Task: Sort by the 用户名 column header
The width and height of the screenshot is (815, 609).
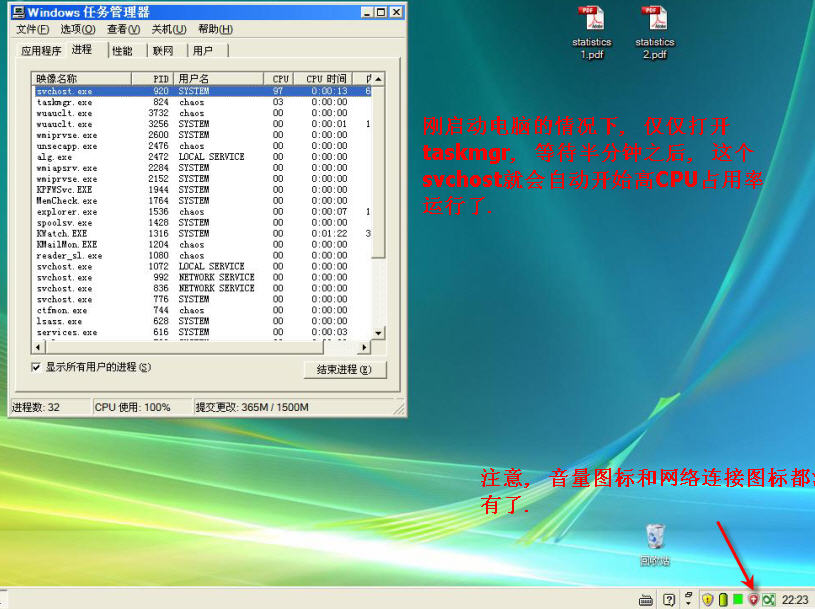Action: click(218, 78)
